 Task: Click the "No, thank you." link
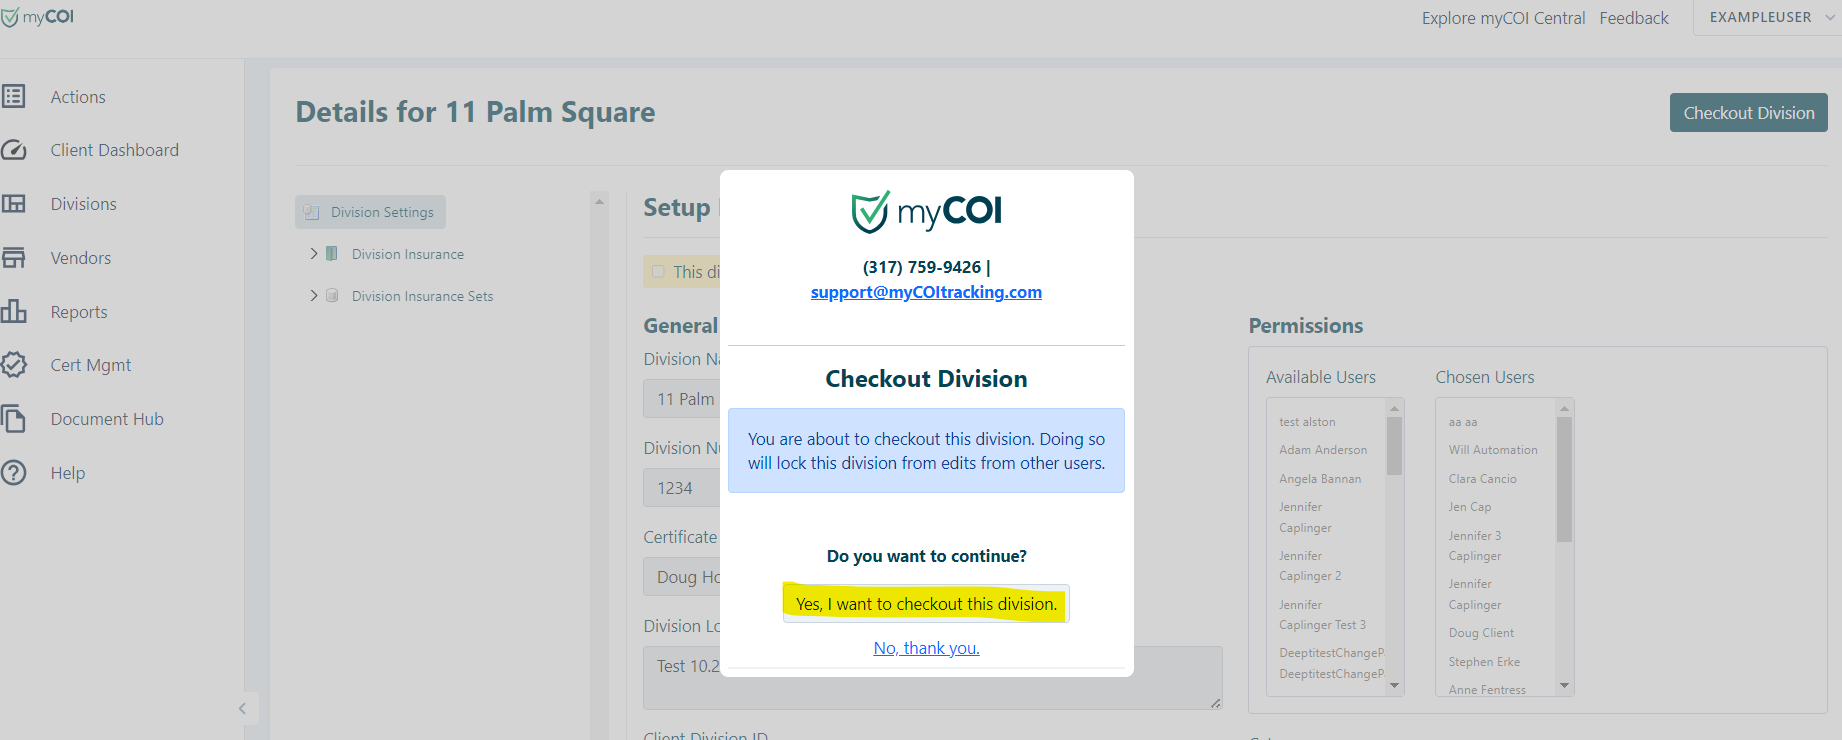pyautogui.click(x=926, y=648)
